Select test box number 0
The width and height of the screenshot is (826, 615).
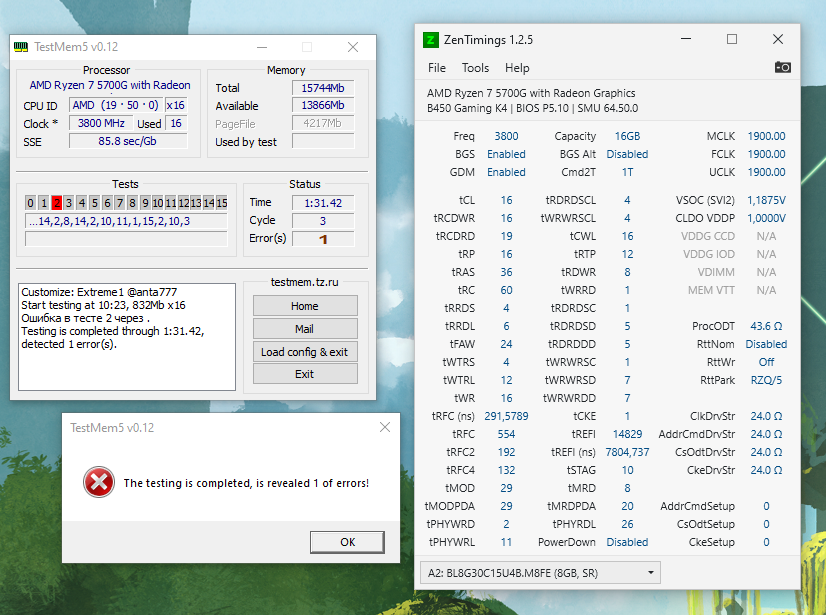(x=31, y=203)
